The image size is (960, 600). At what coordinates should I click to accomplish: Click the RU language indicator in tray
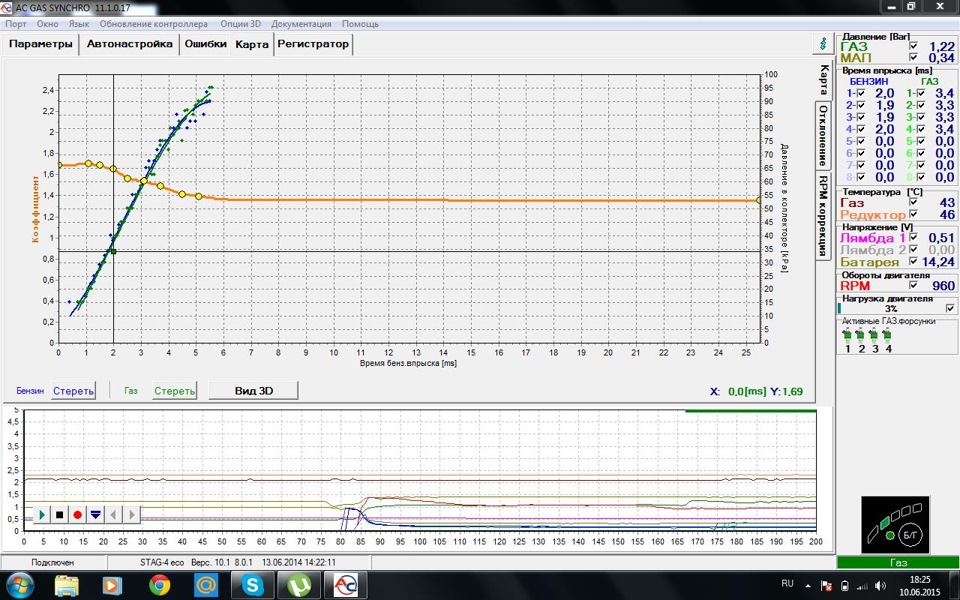pos(787,583)
